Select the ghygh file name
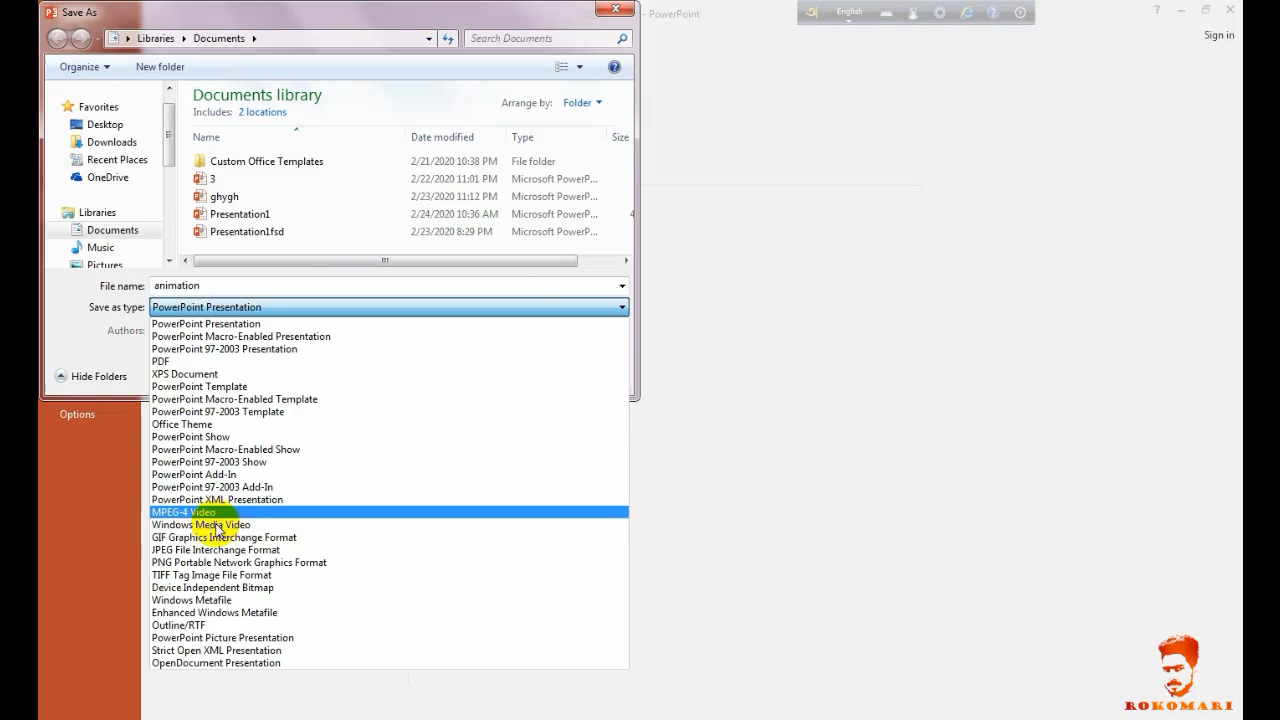Viewport: 1280px width, 720px height. (x=224, y=196)
